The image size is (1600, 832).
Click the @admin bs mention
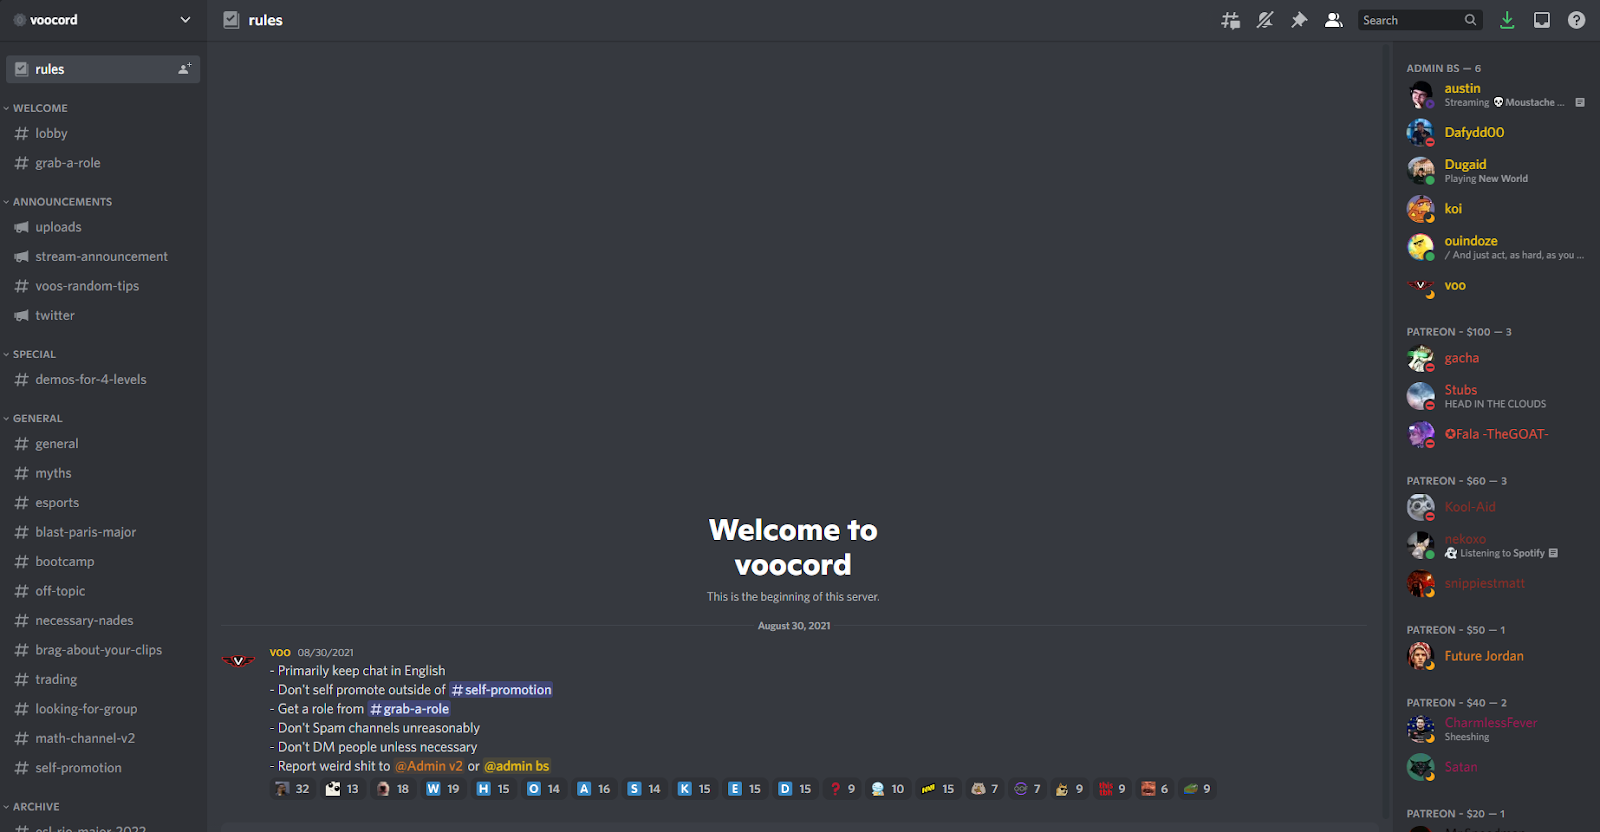tap(517, 766)
